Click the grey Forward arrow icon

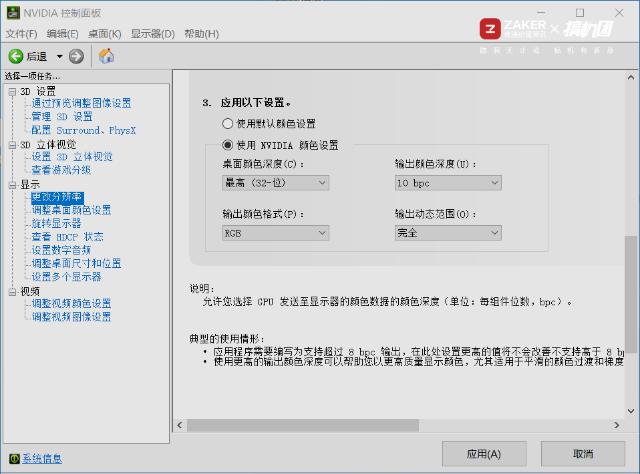(x=76, y=56)
